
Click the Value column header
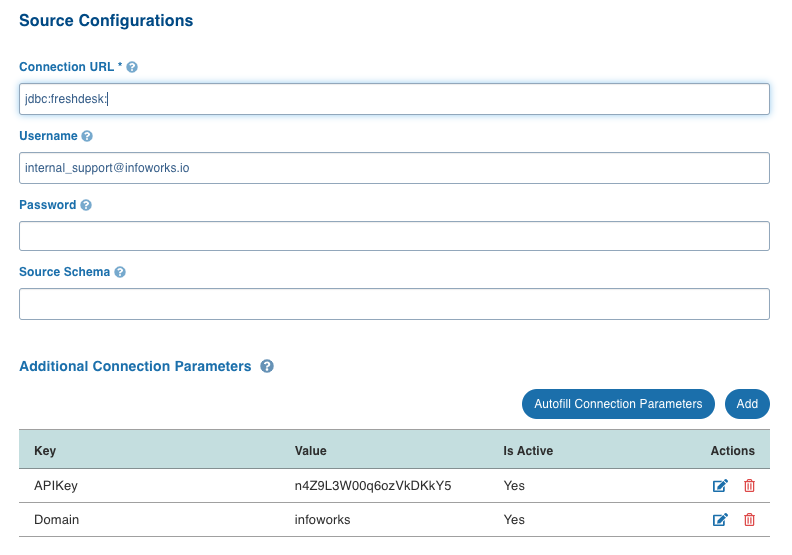311,451
